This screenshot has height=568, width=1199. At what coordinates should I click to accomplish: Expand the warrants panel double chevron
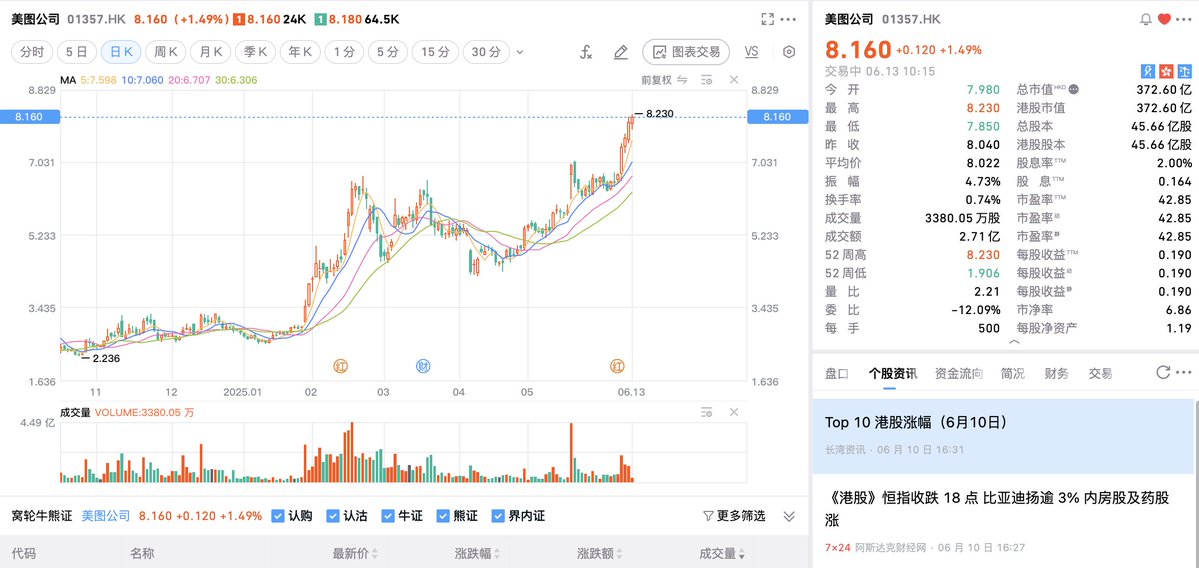(789, 517)
